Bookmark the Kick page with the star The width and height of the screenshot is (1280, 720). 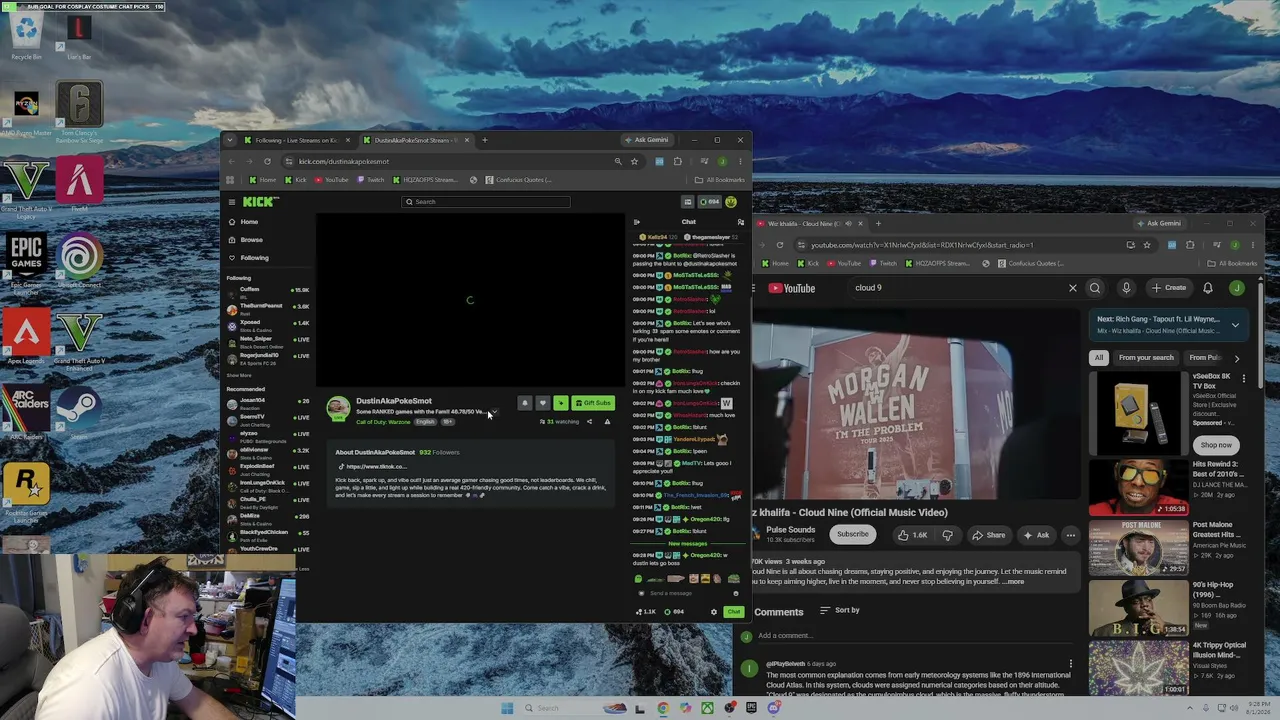point(634,161)
